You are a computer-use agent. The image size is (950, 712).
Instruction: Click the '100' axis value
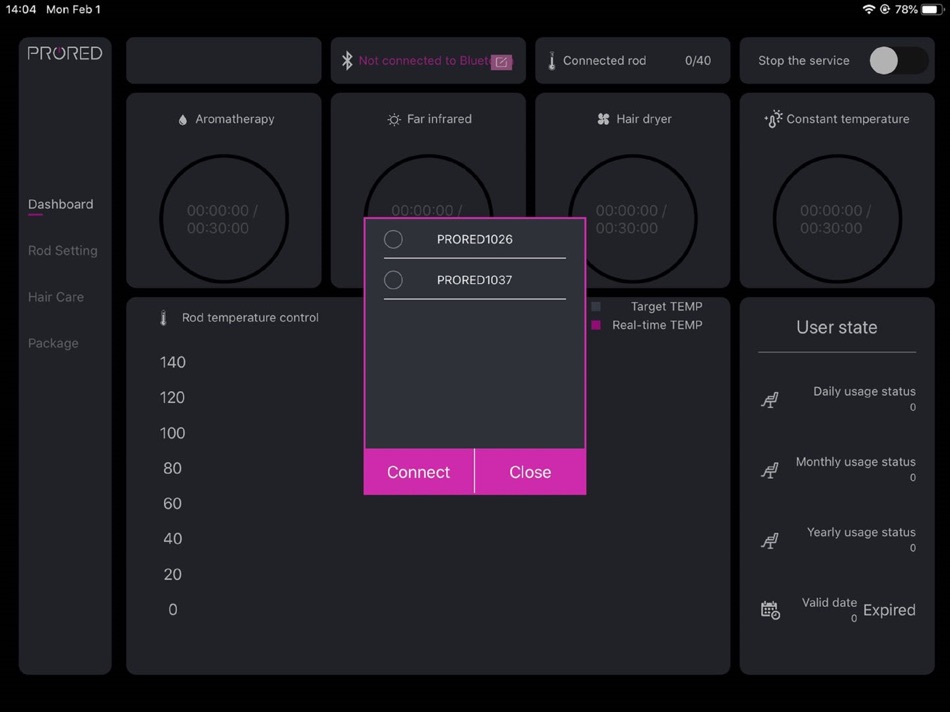[173, 433]
